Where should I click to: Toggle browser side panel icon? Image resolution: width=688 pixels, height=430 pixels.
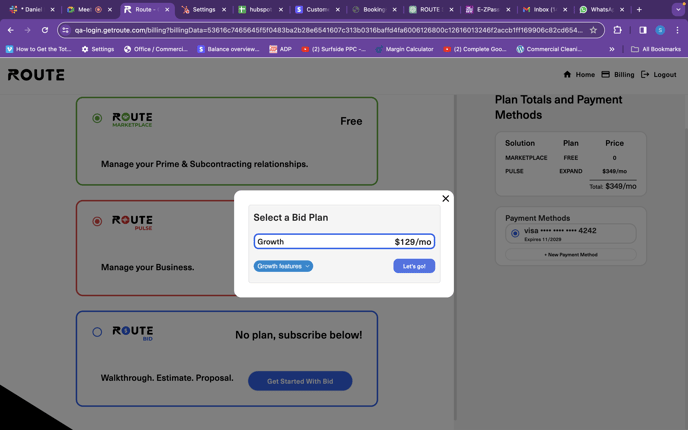coord(643,30)
